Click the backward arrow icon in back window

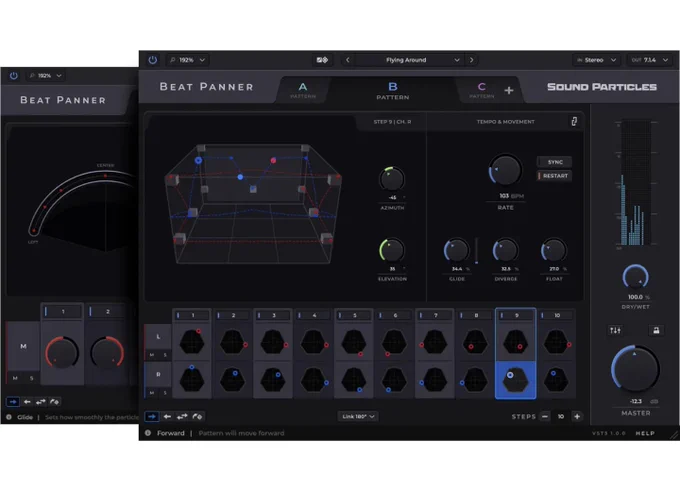tap(27, 402)
